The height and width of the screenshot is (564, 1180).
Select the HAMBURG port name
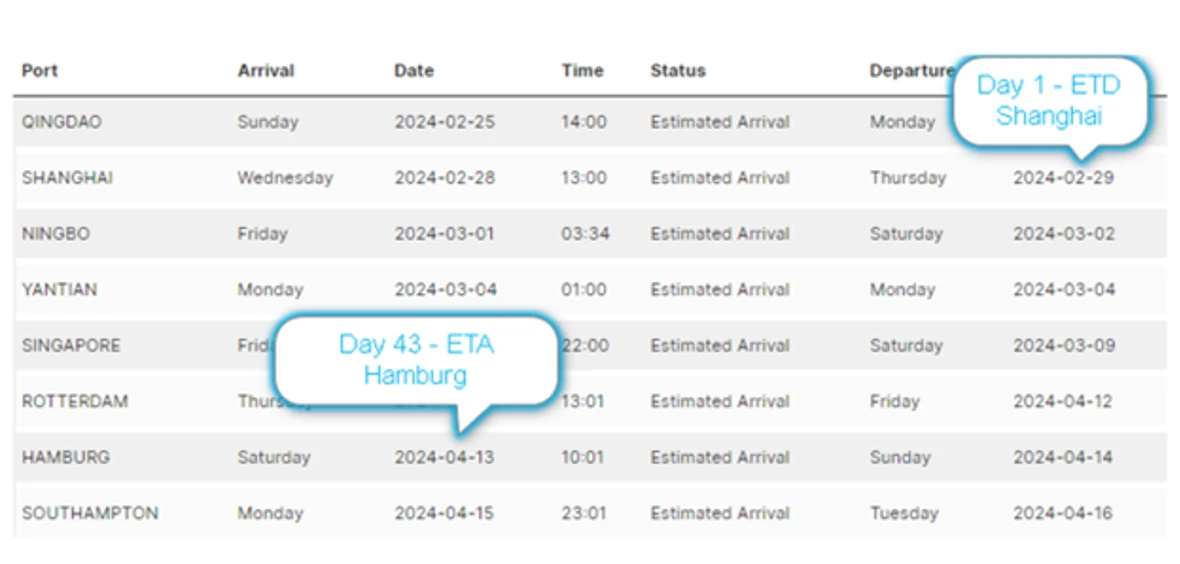(x=66, y=458)
